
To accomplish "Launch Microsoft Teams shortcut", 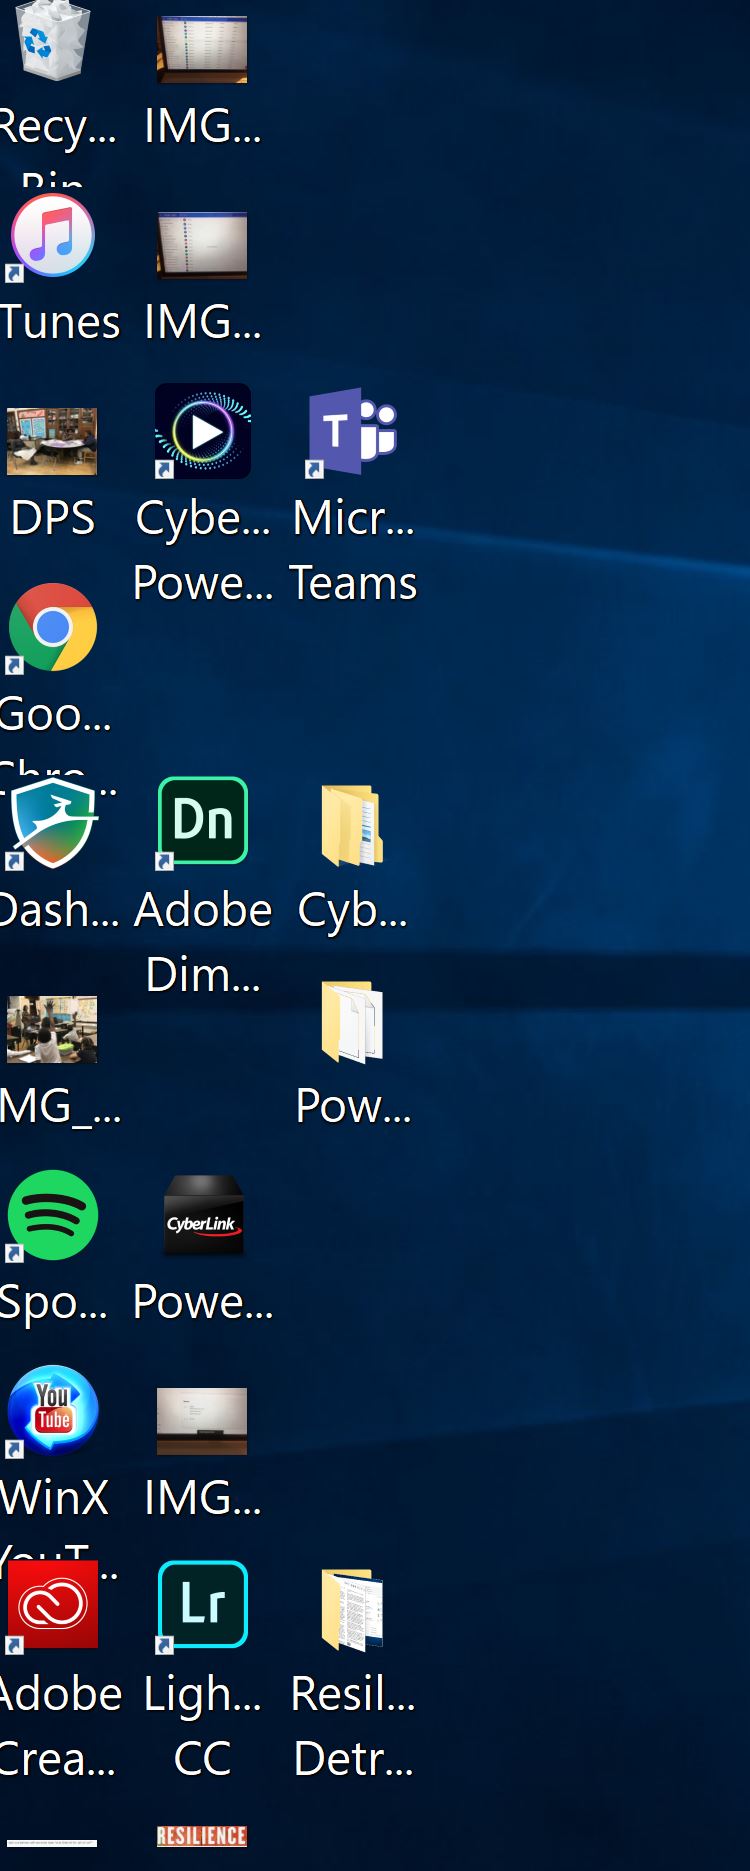I will 352,431.
